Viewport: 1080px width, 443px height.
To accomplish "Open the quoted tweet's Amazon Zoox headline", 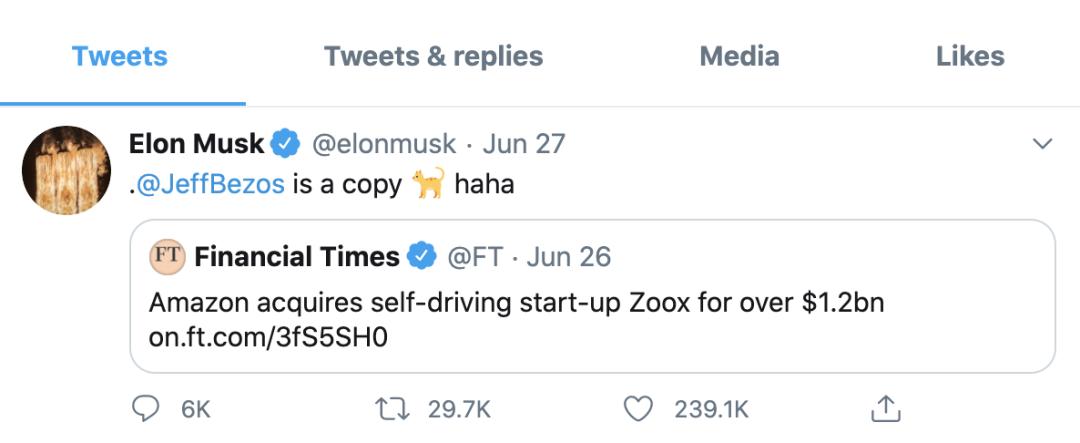I will 516,303.
